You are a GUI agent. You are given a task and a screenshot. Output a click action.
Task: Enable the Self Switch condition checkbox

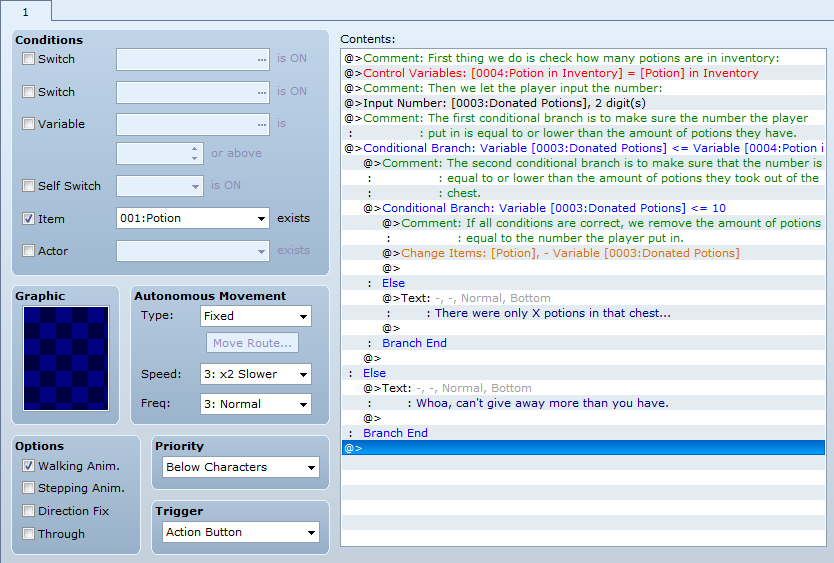(29, 186)
